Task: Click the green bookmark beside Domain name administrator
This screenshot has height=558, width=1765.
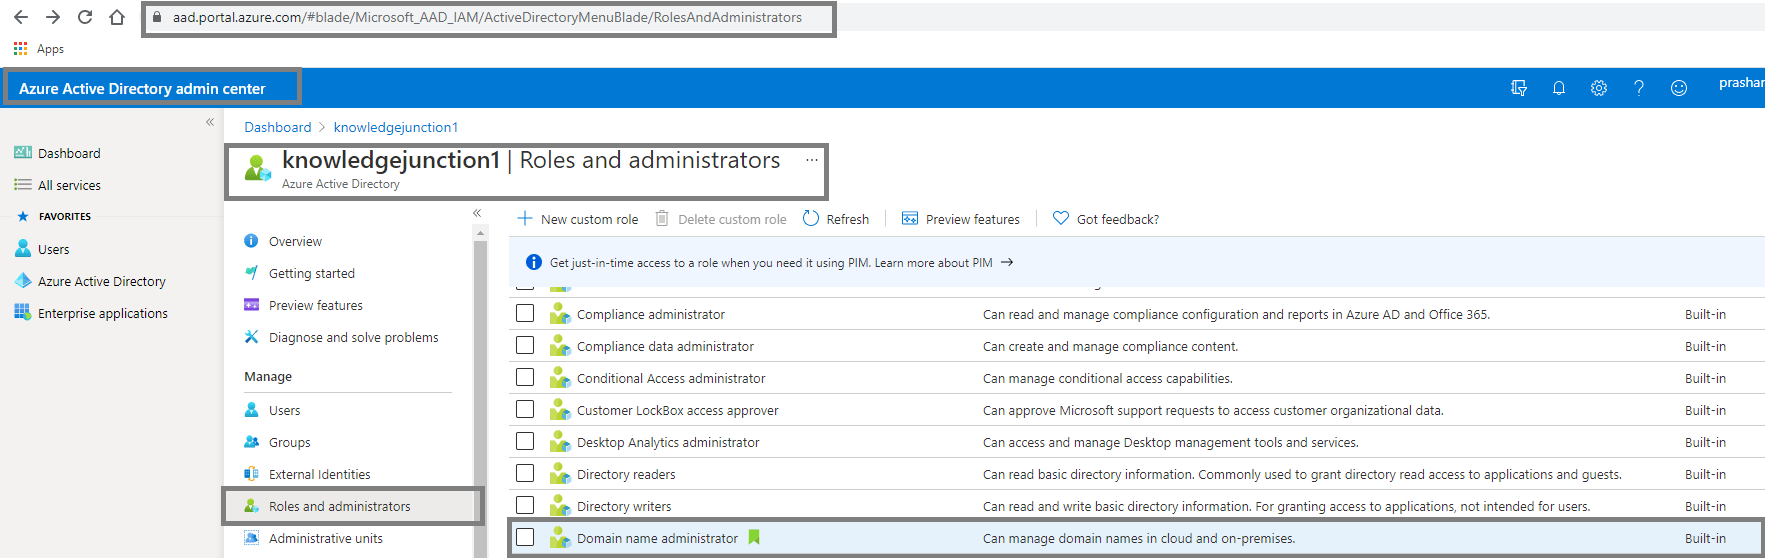Action: [754, 537]
